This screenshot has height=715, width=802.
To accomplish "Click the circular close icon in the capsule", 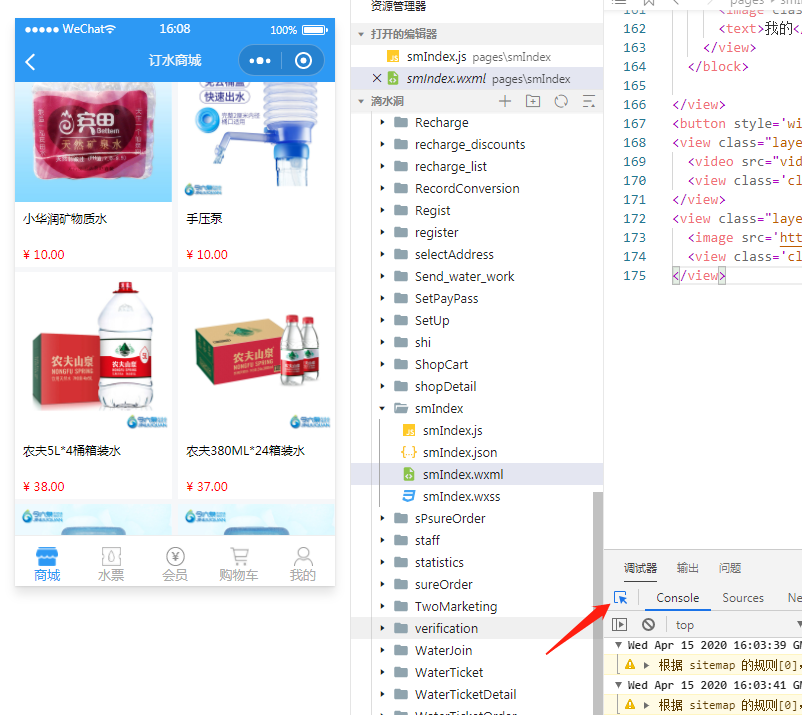I will tap(303, 61).
